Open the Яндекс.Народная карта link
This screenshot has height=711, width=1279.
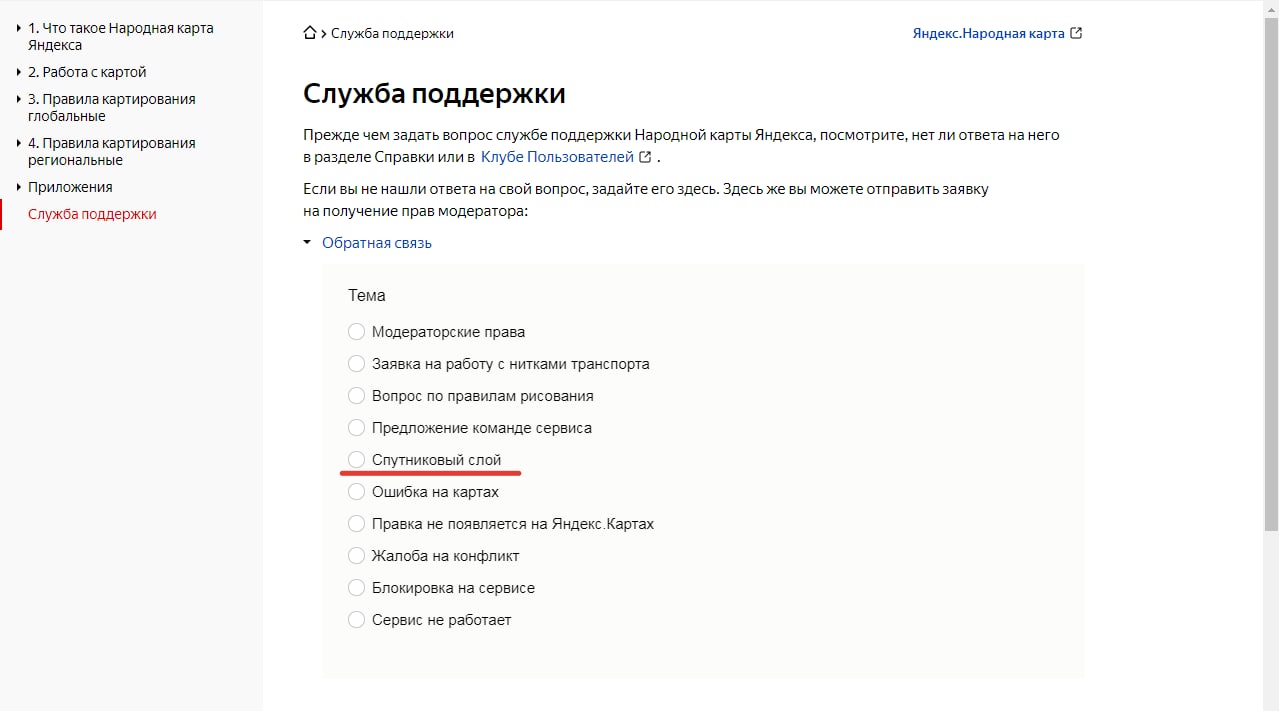click(988, 33)
